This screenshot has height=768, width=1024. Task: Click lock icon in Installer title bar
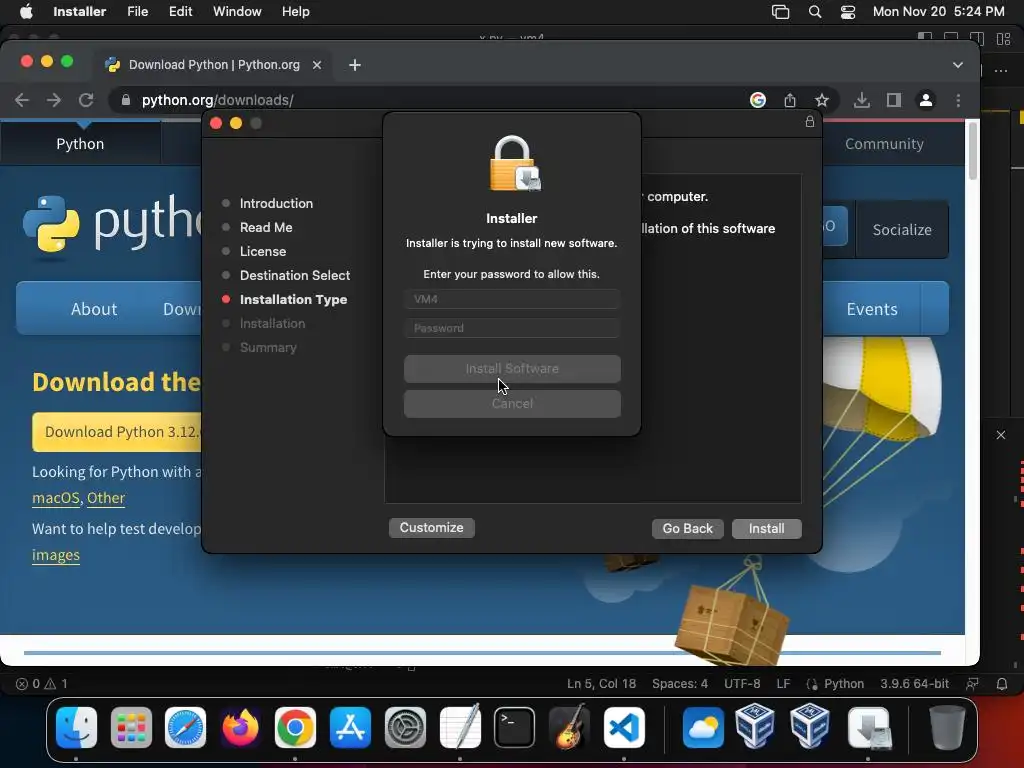click(x=809, y=121)
